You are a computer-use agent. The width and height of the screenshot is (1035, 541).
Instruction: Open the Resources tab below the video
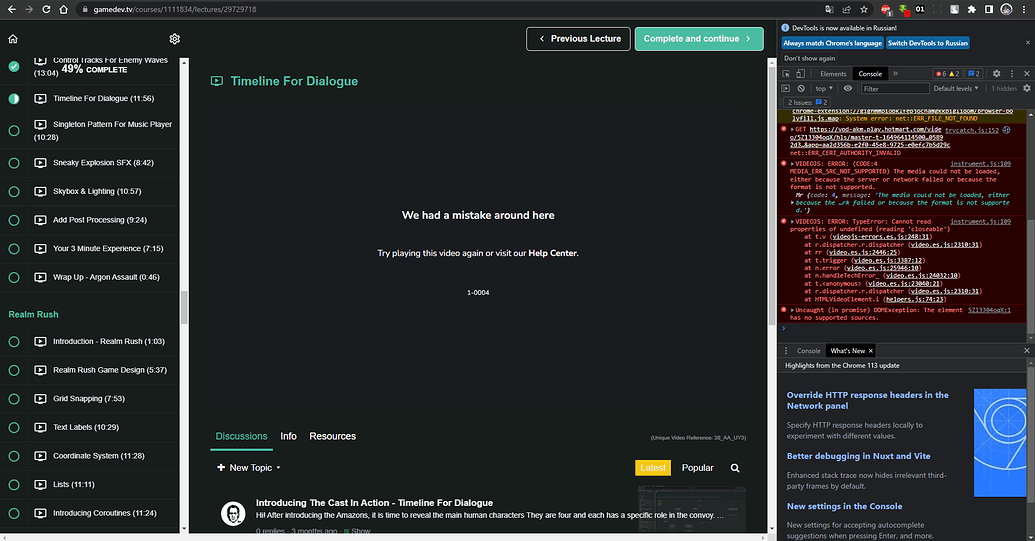click(x=333, y=436)
